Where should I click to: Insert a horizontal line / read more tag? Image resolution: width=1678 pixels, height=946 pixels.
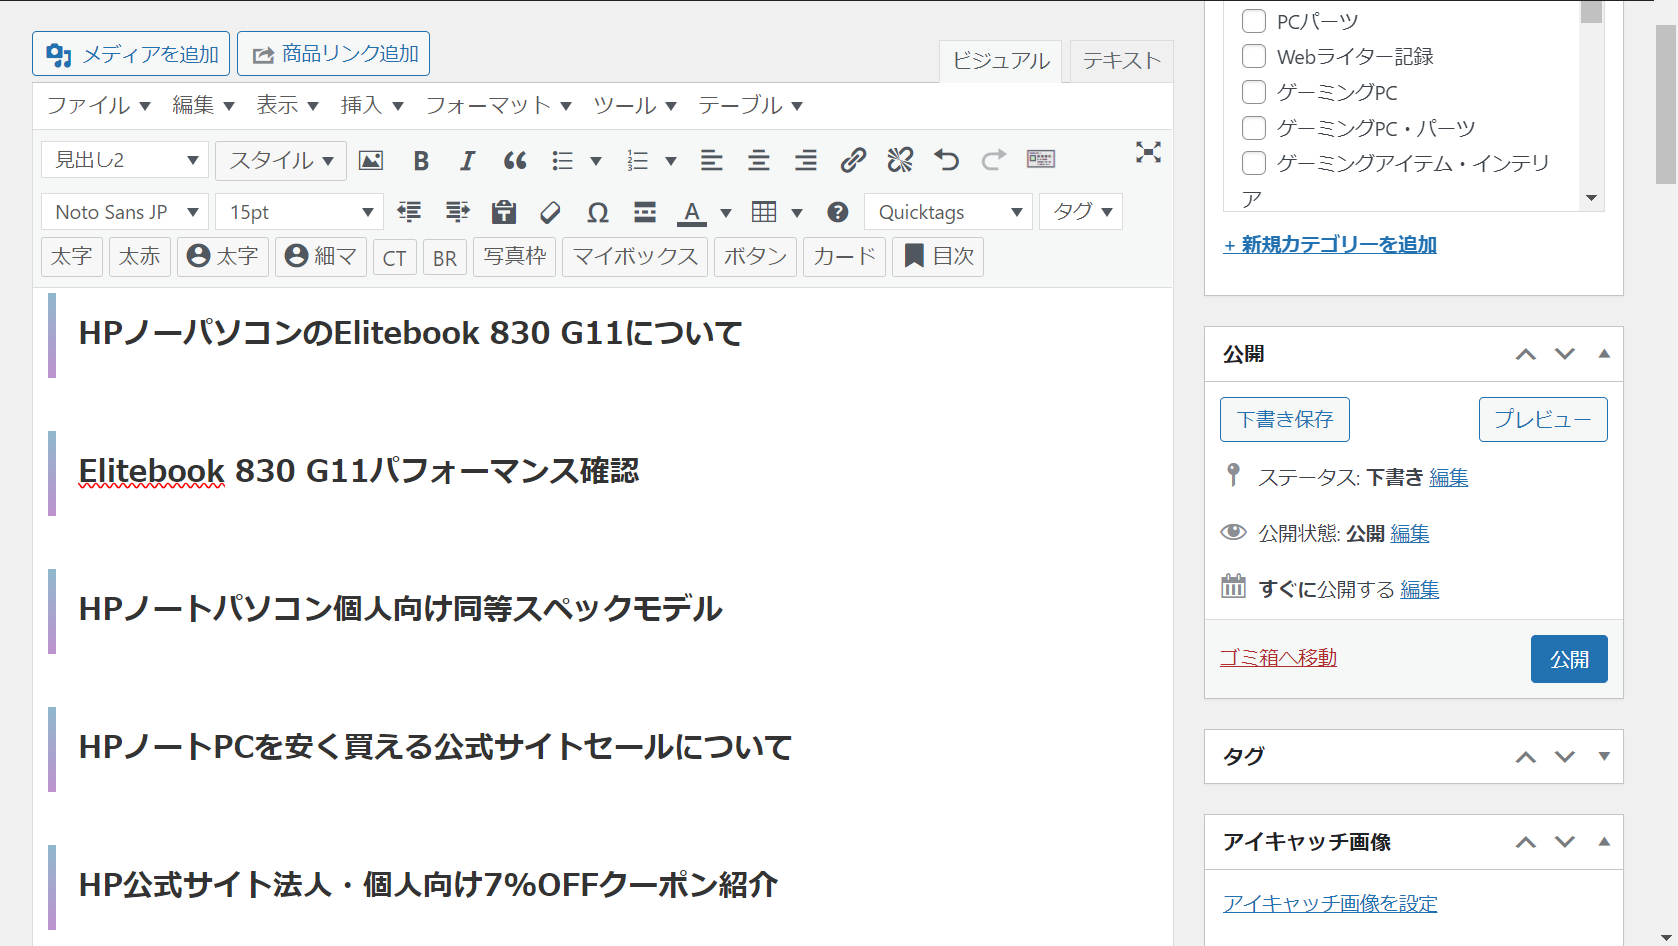coord(645,212)
